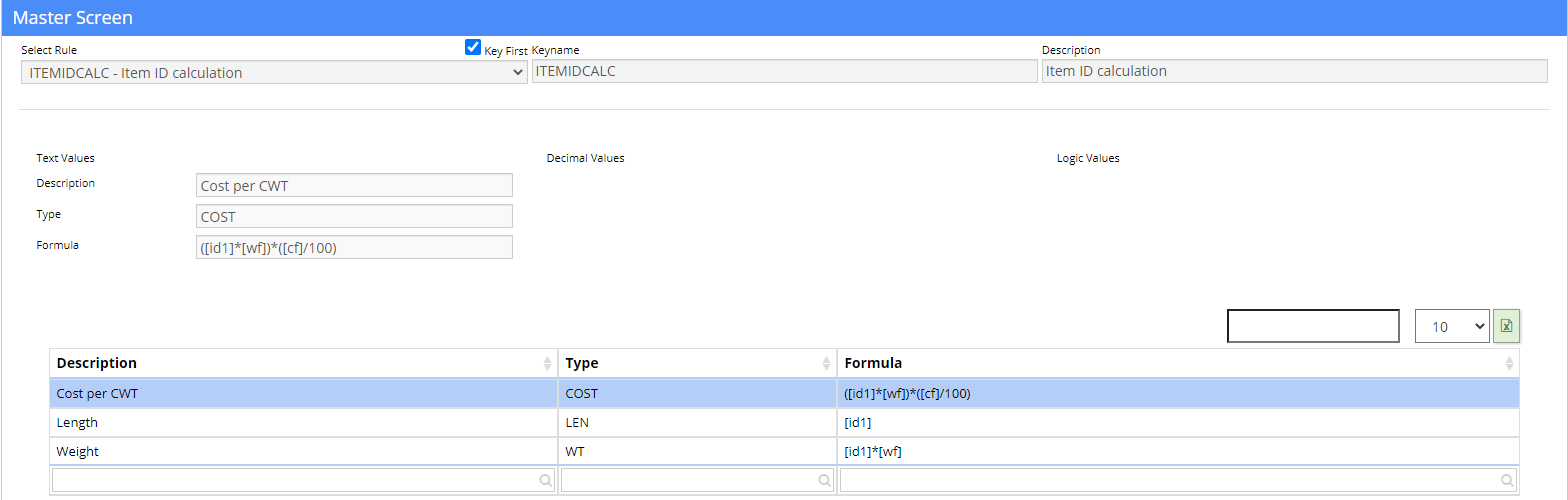Viewport: 1568px width, 500px height.
Task: Toggle the Key First checkbox
Action: coord(473,48)
